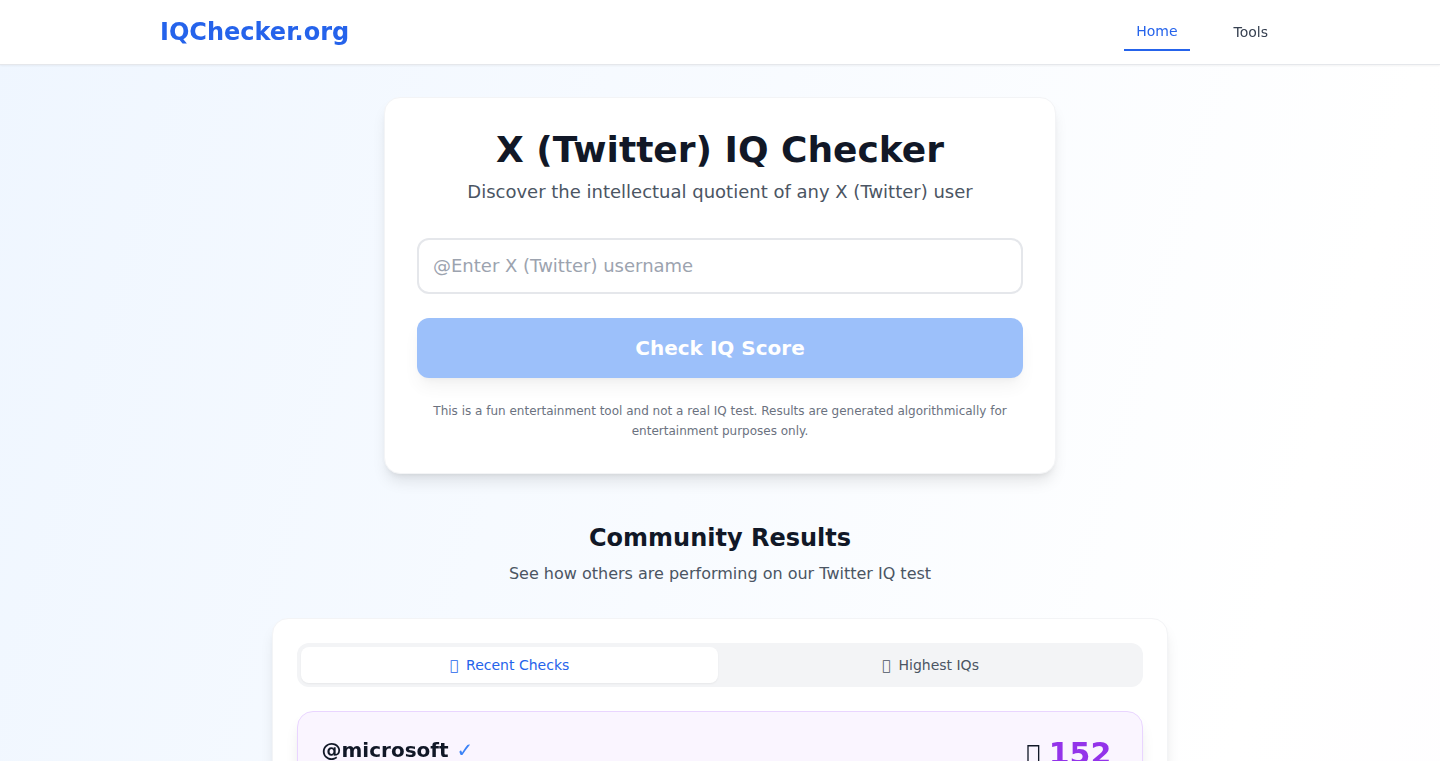The height and width of the screenshot is (761, 1440).
Task: Click the white checker form card background
Action: click(720, 455)
